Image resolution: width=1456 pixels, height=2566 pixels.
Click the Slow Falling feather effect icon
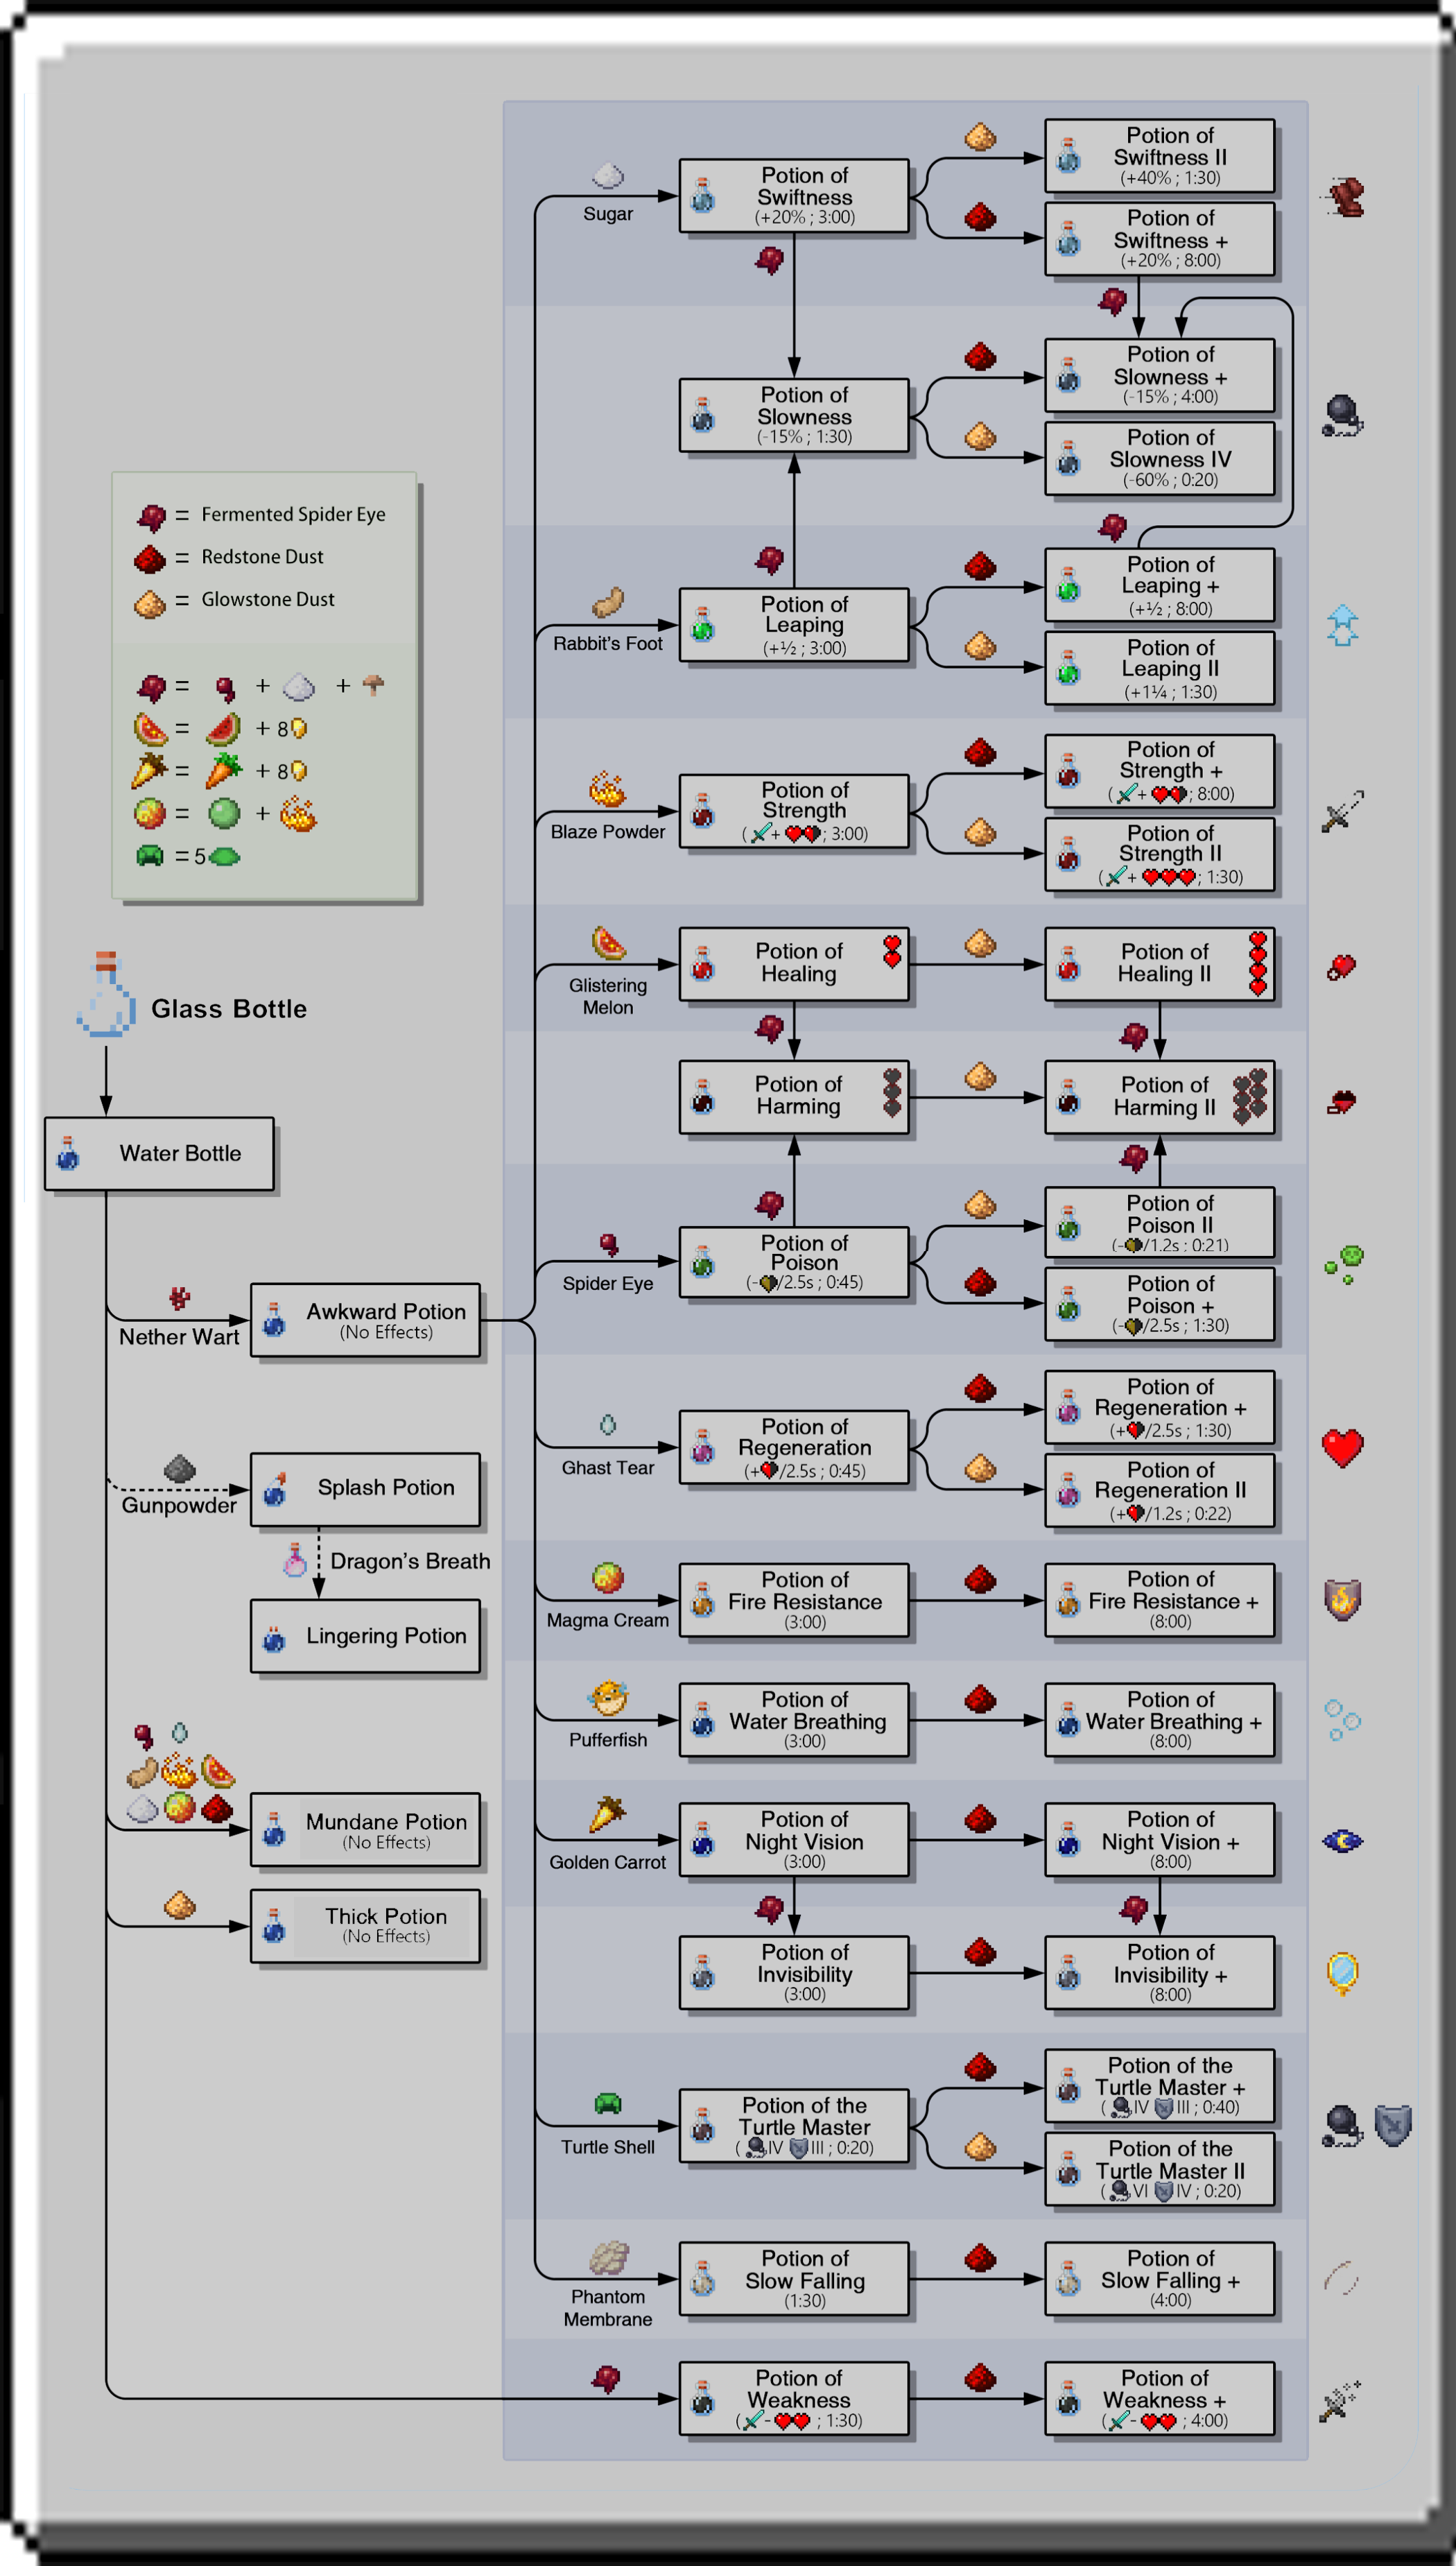(x=1342, y=2278)
